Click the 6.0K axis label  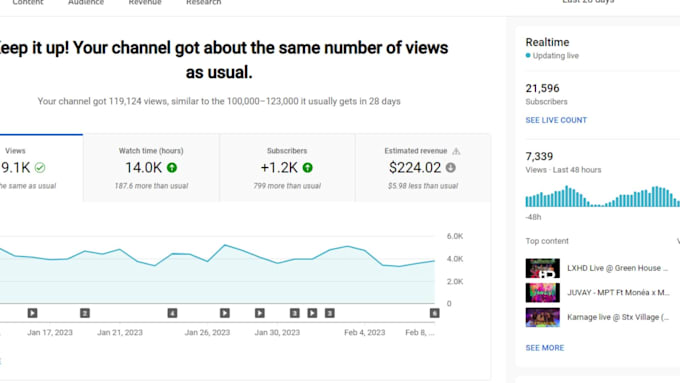(x=455, y=236)
